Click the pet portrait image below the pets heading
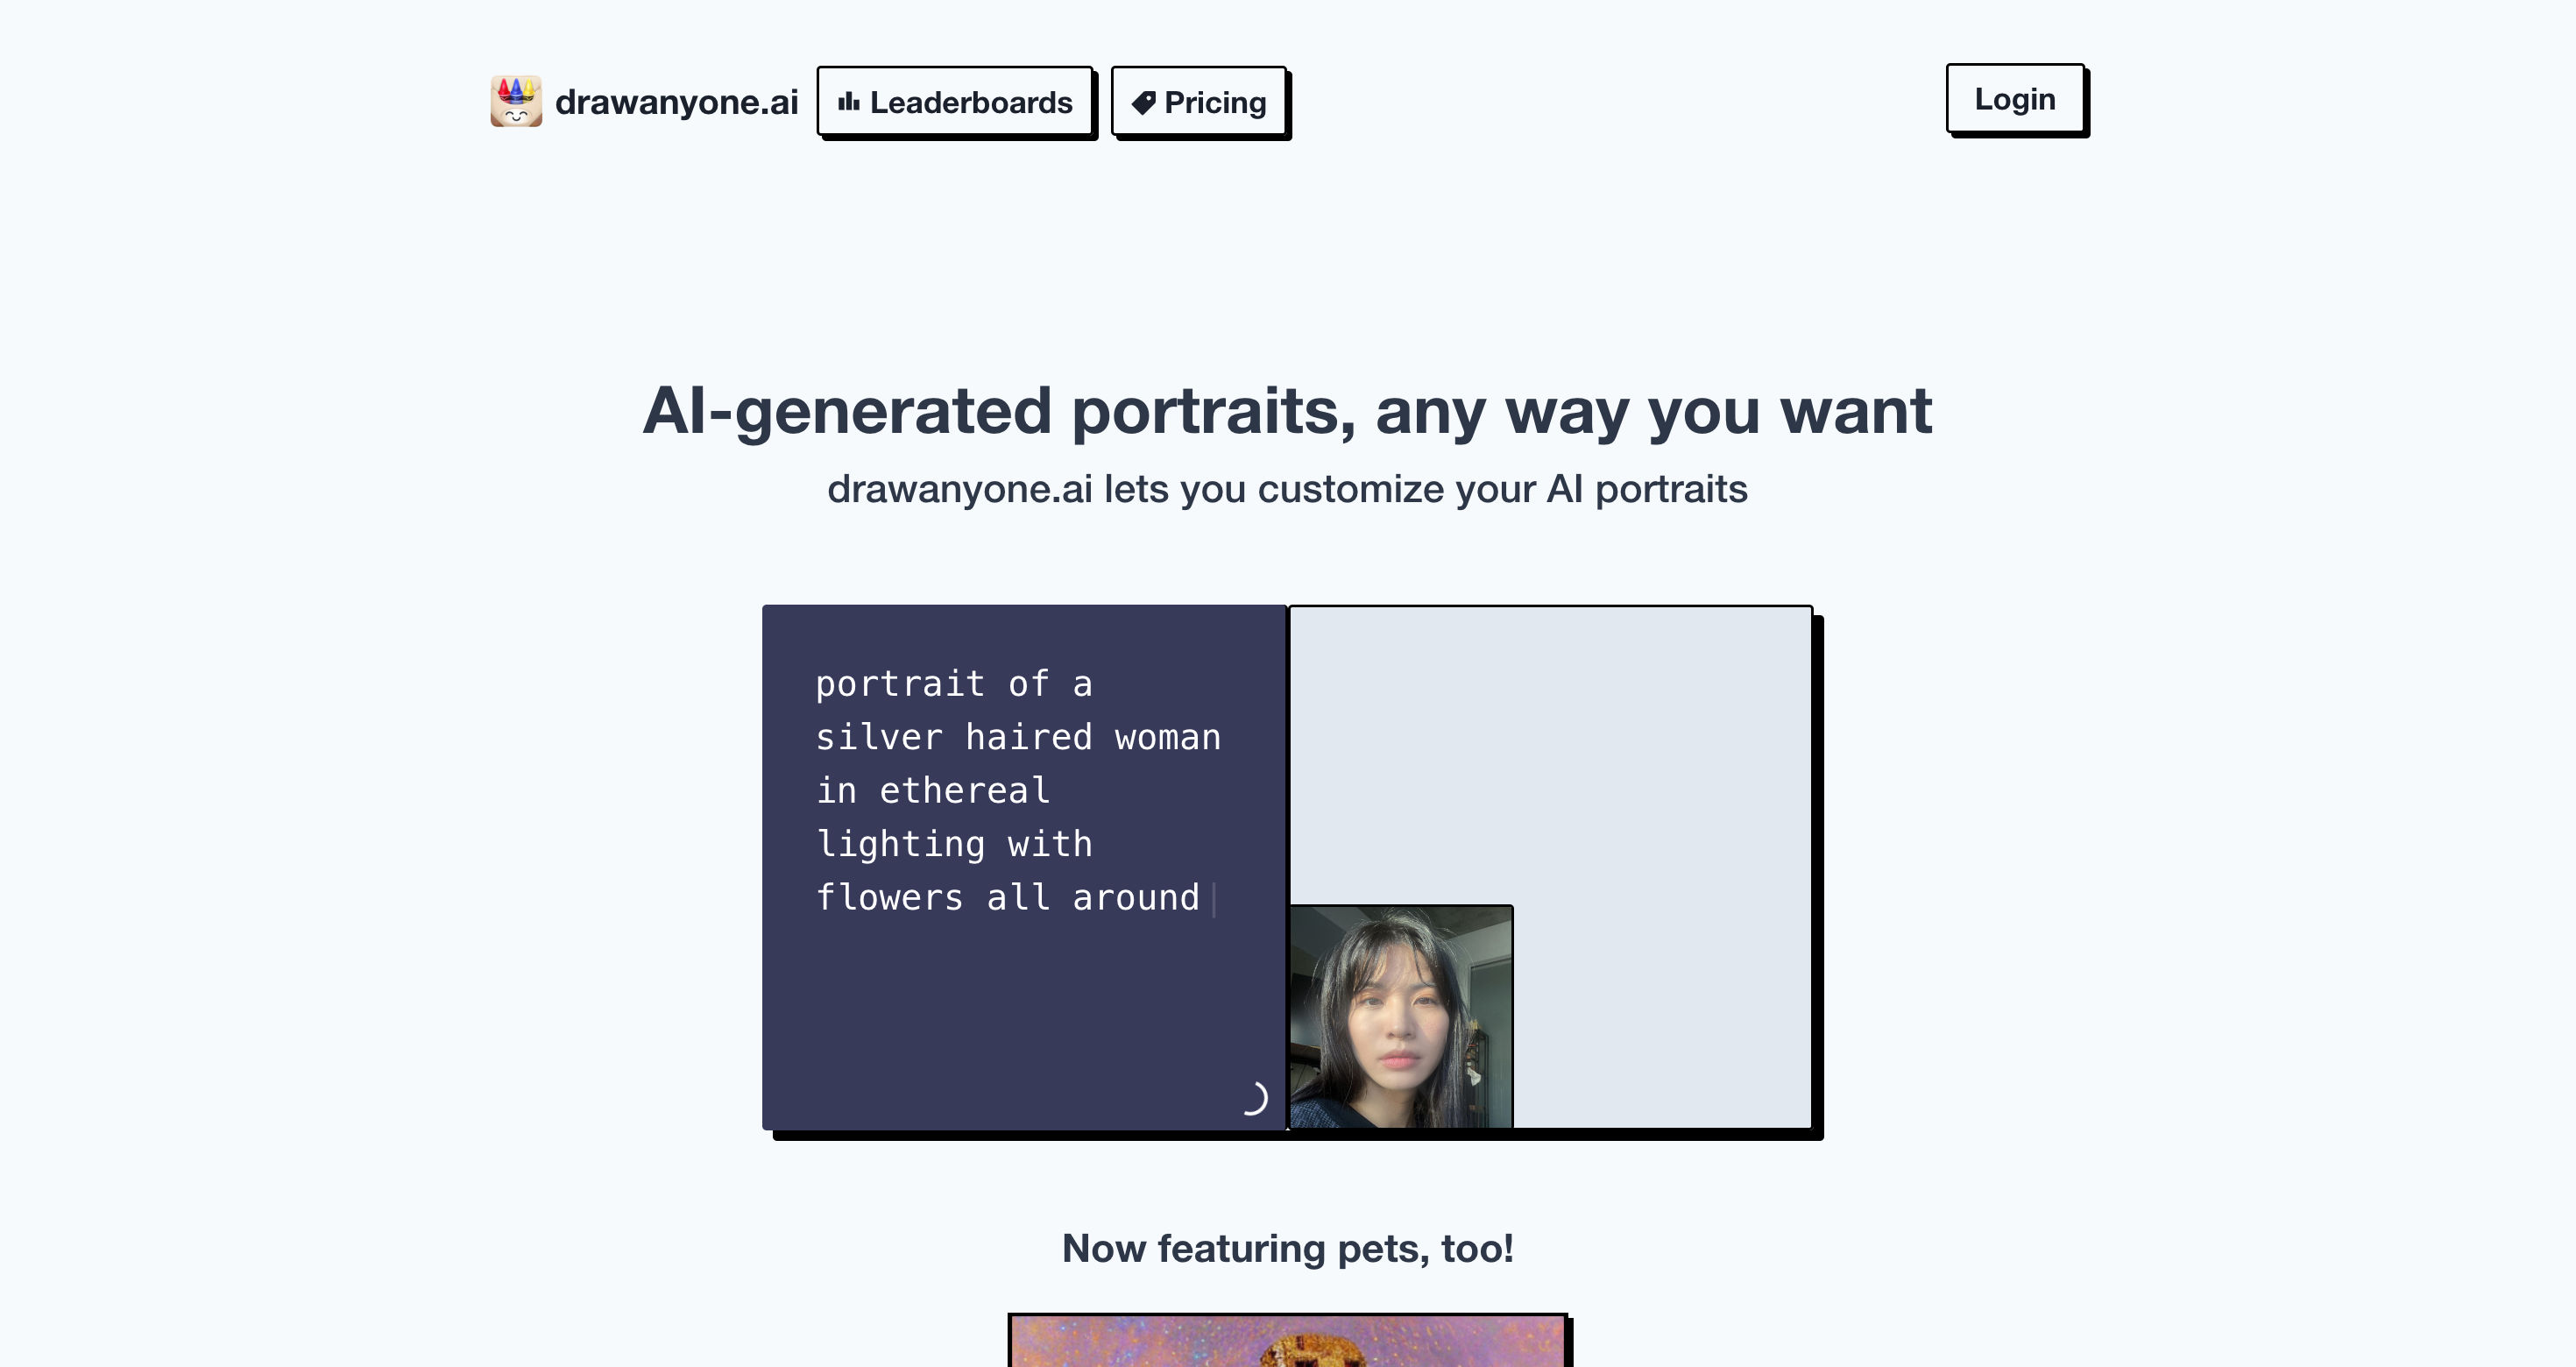2576x1367 pixels. click(x=1288, y=1345)
